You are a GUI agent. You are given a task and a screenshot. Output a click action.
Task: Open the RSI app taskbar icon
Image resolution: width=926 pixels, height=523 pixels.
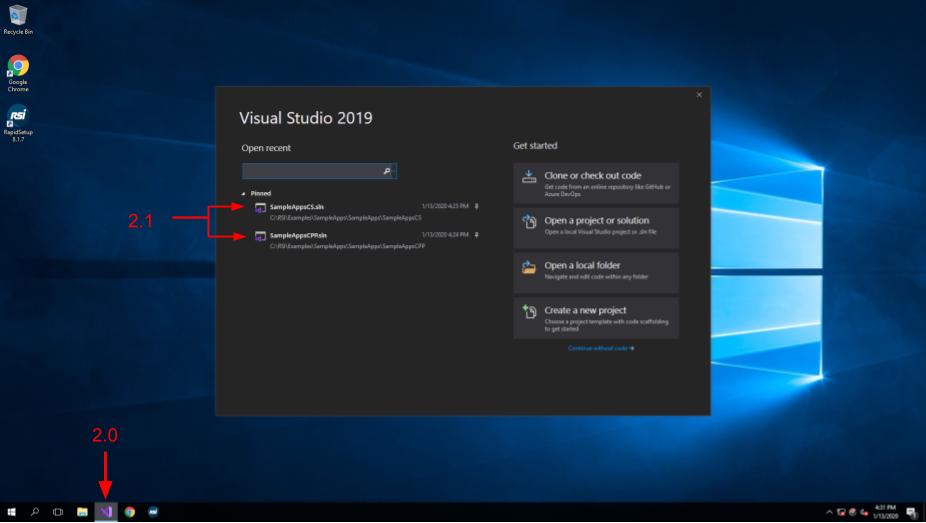pos(153,512)
